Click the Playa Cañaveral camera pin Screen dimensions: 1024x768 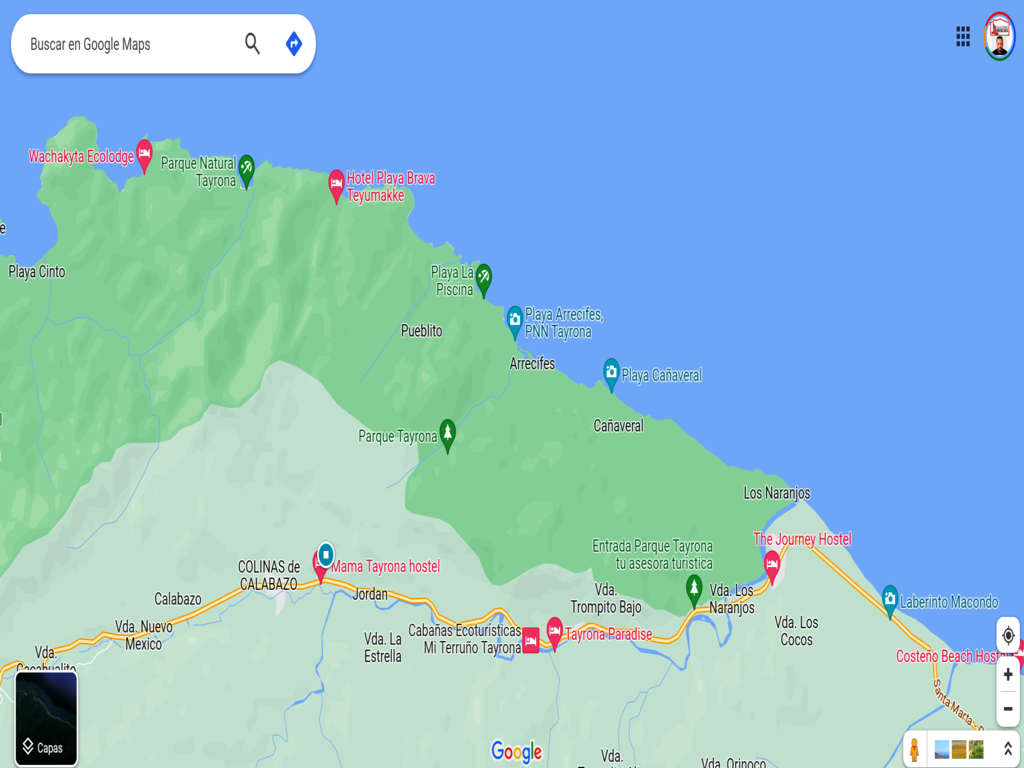tap(611, 373)
